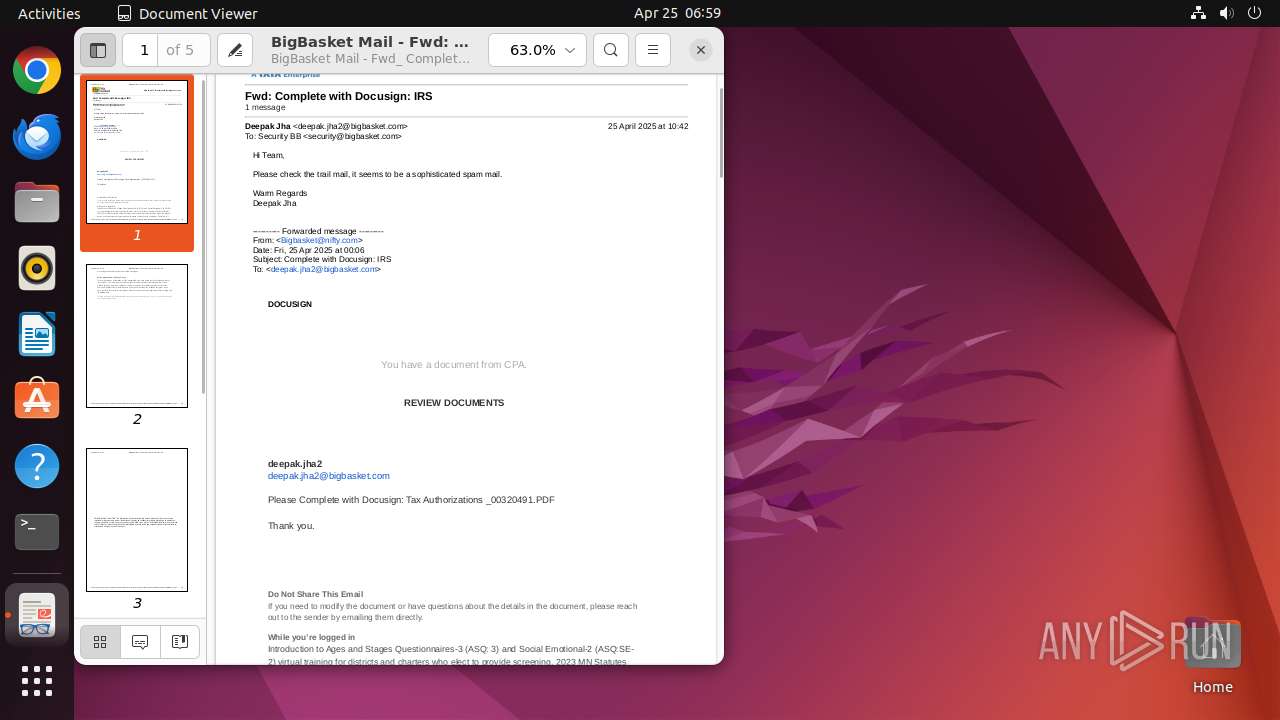Click 'While you're logged in' heading
Screen dimensions: 1280x720
point(311,637)
